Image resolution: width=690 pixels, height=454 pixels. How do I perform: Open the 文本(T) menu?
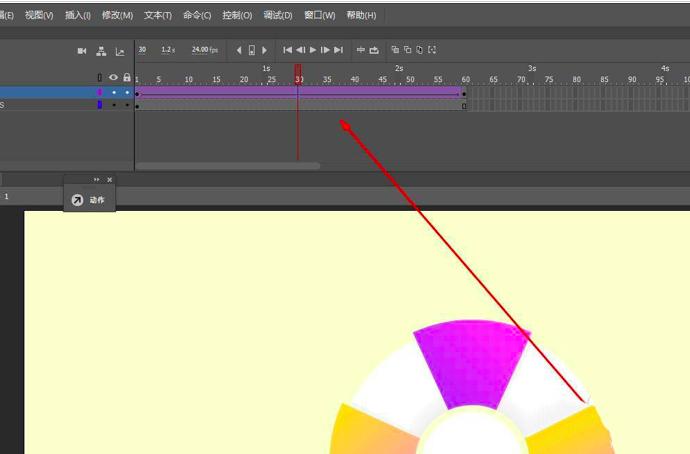coord(158,15)
